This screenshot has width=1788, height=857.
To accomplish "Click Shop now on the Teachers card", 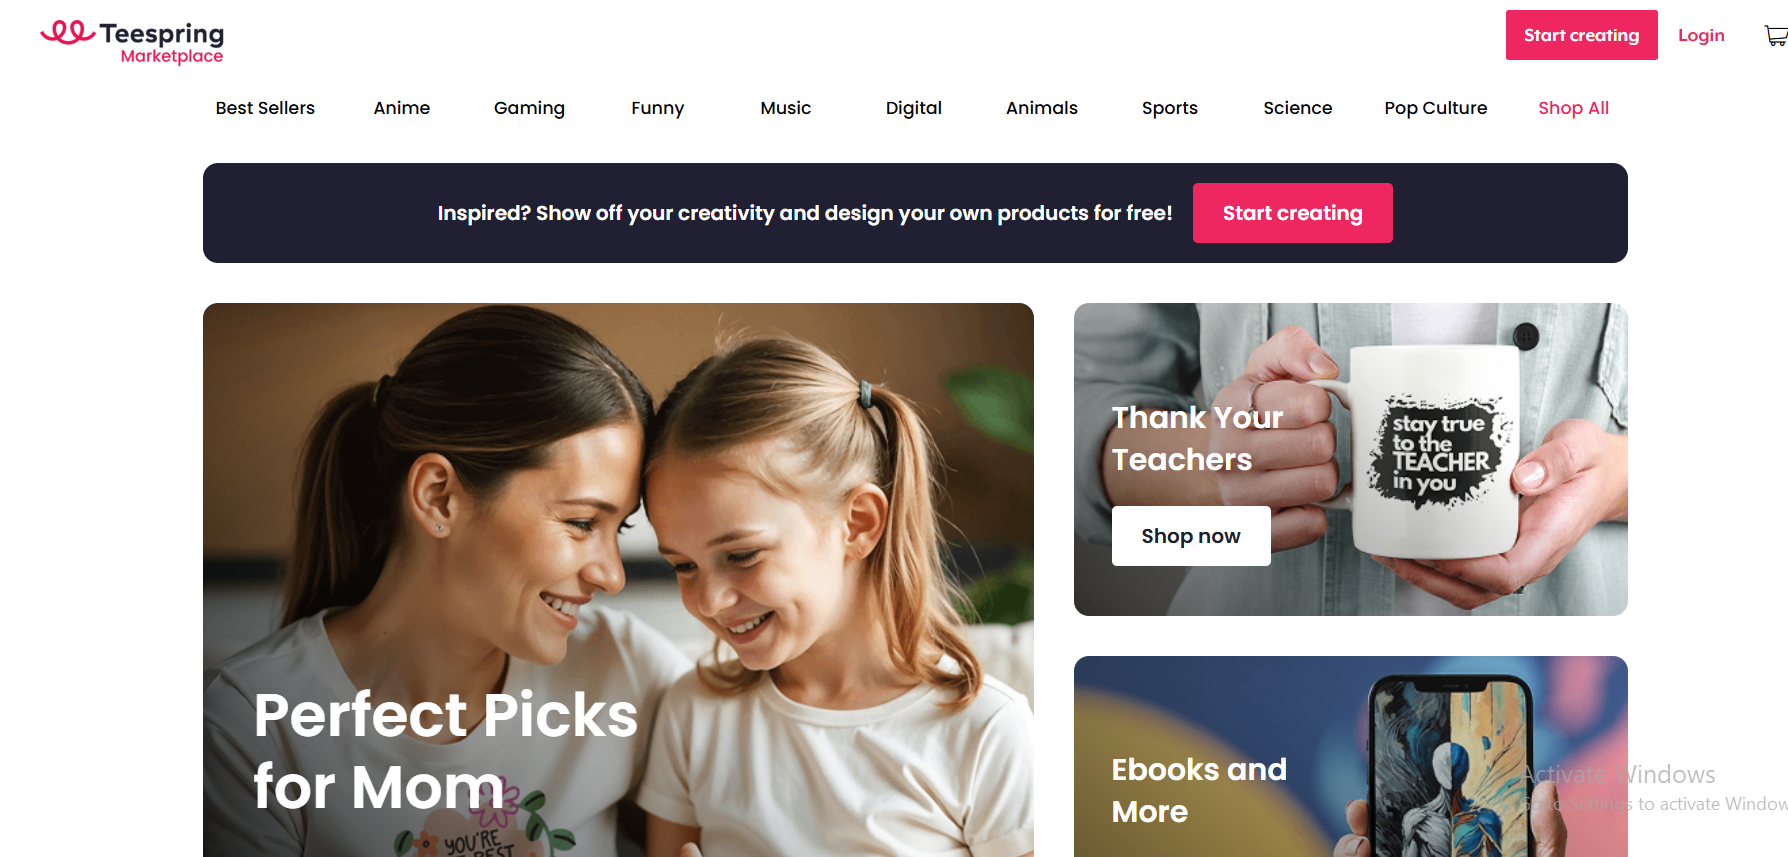I will point(1191,536).
